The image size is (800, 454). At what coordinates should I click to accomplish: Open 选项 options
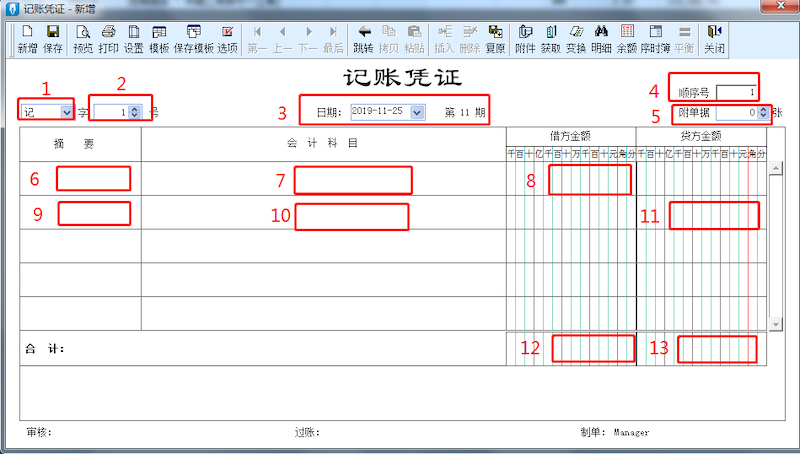[x=228, y=39]
